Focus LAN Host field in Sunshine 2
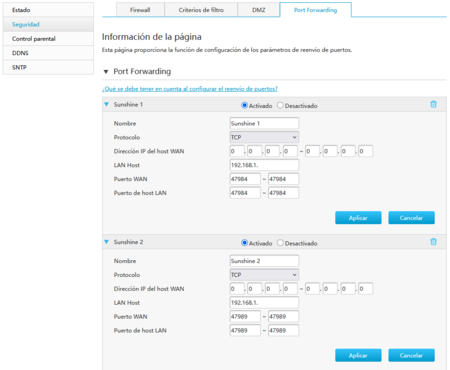Screen dimensions: 450x370 click(264, 303)
